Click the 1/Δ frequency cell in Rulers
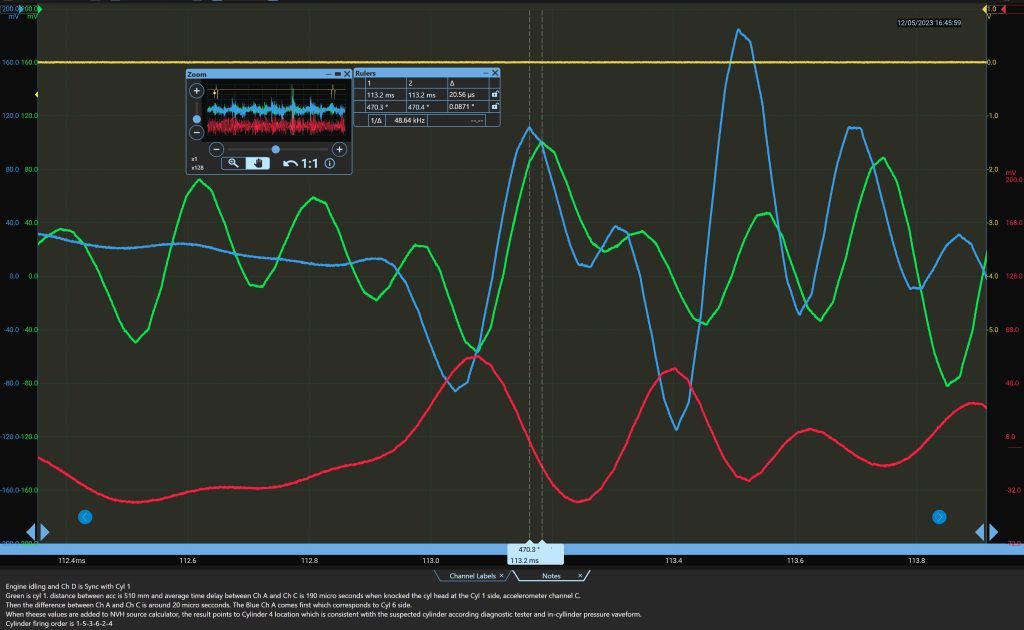Viewport: 1024px width, 630px height. (x=376, y=120)
